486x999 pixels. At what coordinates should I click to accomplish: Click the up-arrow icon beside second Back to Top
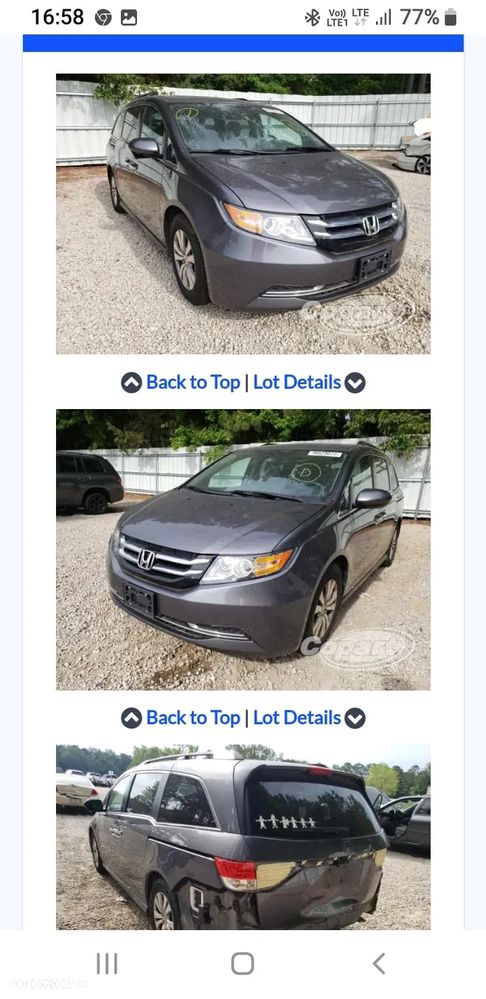click(x=131, y=718)
